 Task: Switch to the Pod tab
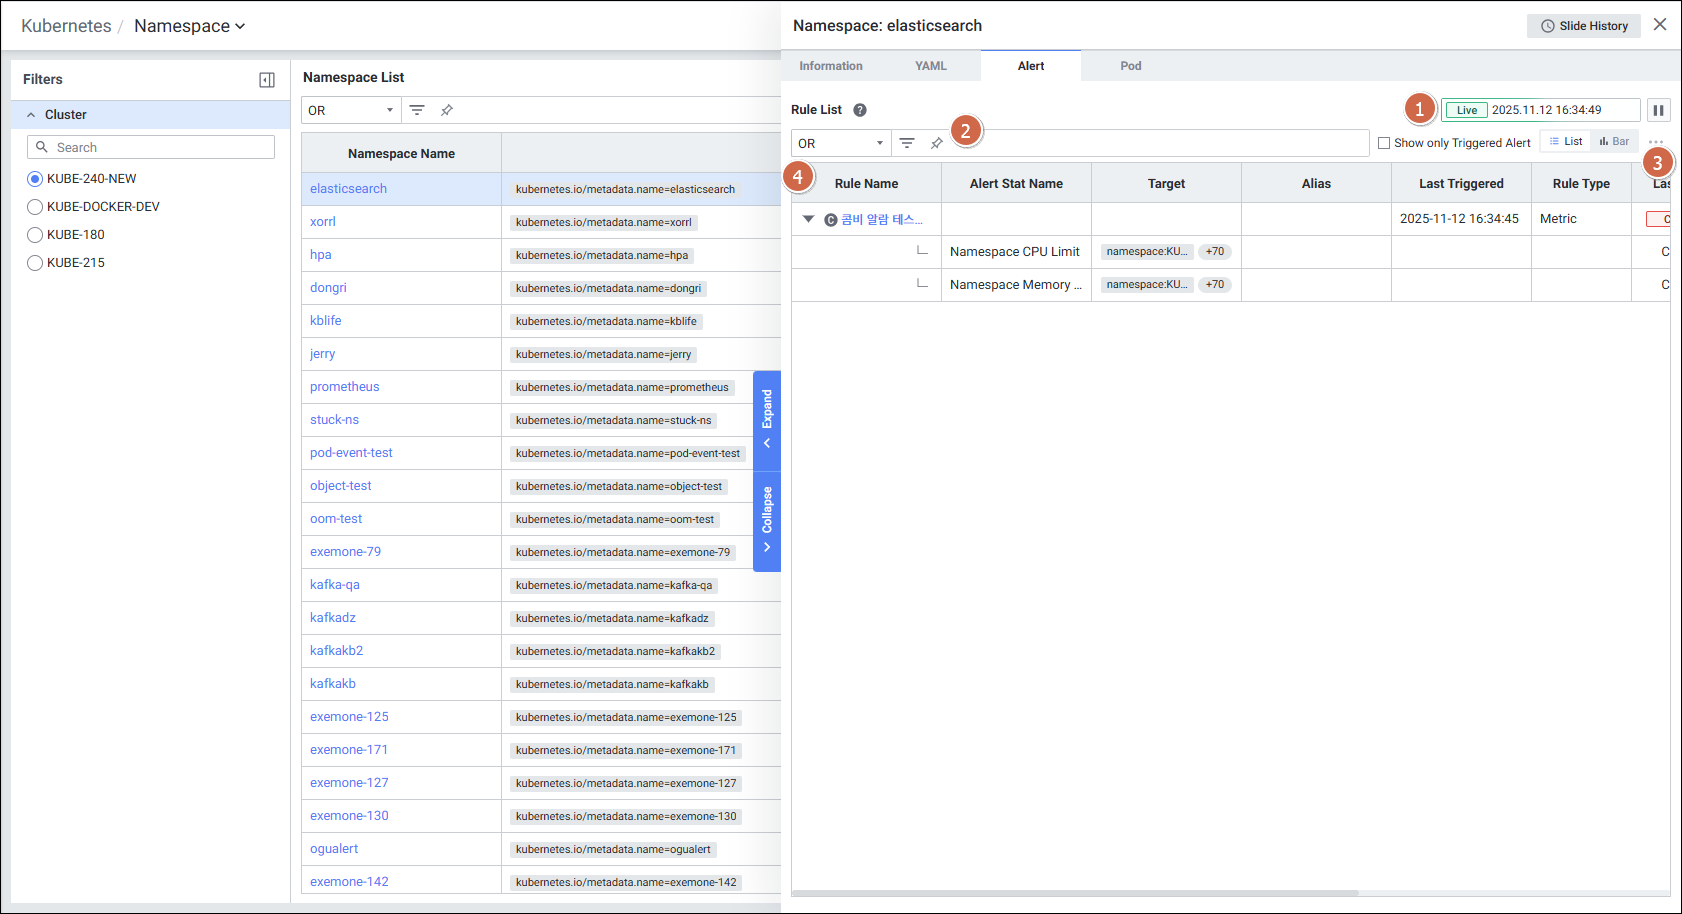[x=1130, y=66]
